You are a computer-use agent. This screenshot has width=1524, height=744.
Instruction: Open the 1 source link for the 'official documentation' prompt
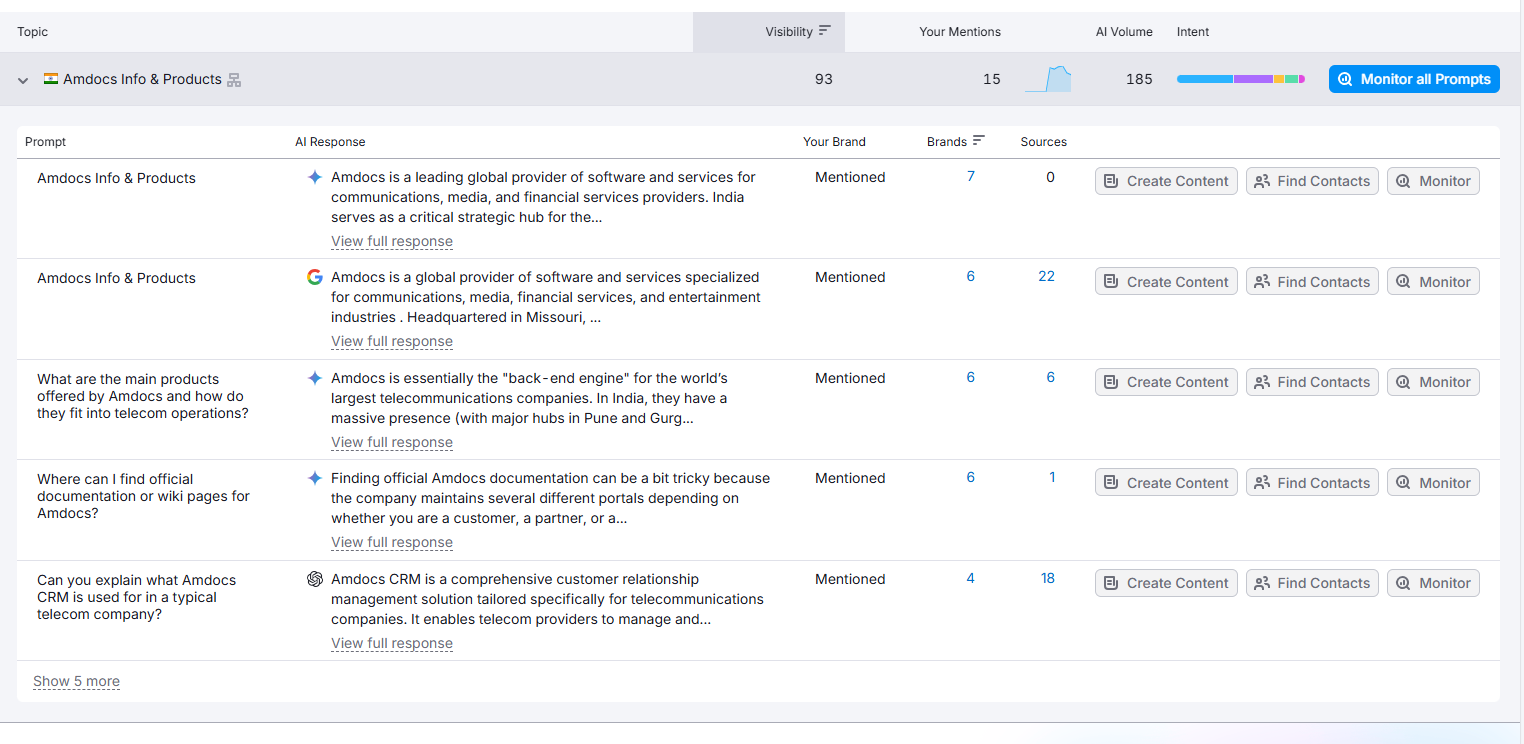click(1052, 477)
